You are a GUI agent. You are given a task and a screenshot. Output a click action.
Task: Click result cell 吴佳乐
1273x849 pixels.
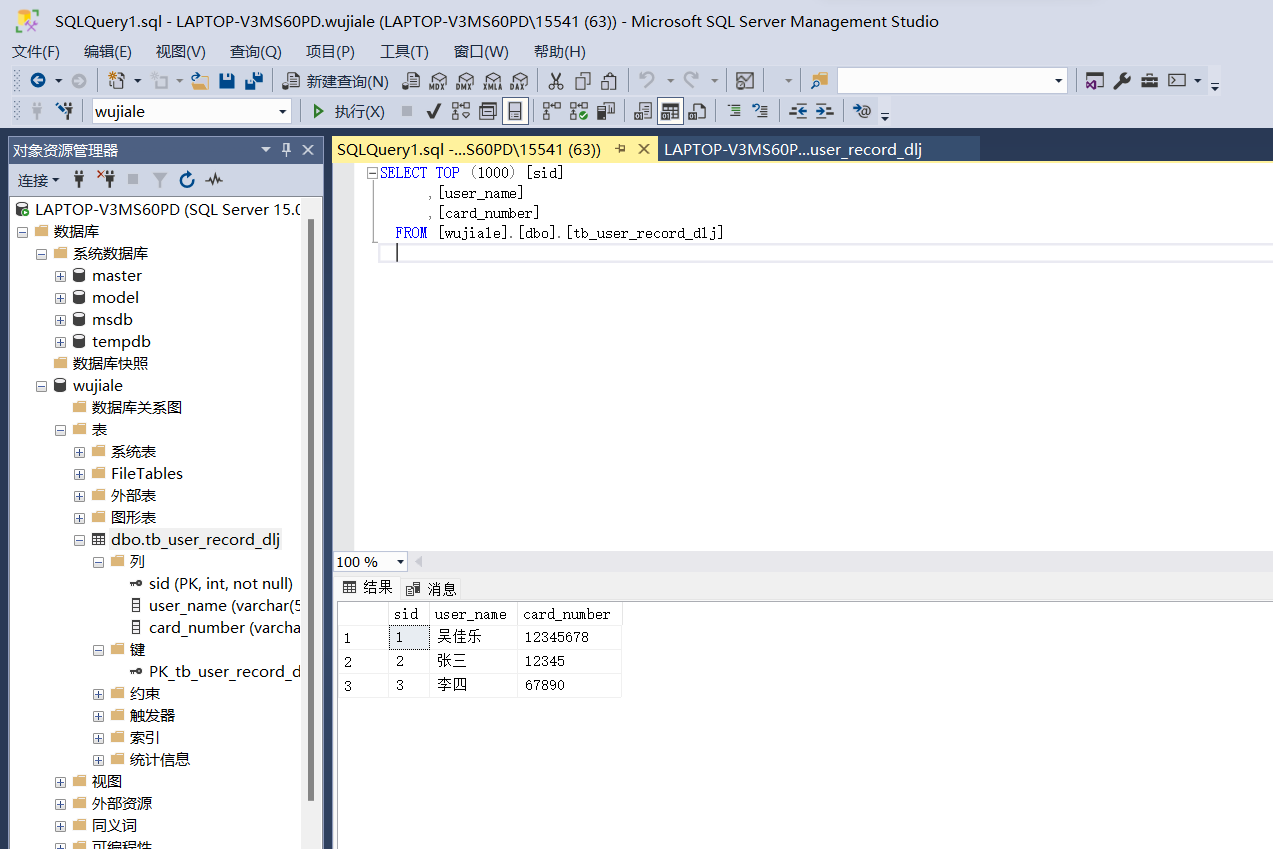point(475,638)
